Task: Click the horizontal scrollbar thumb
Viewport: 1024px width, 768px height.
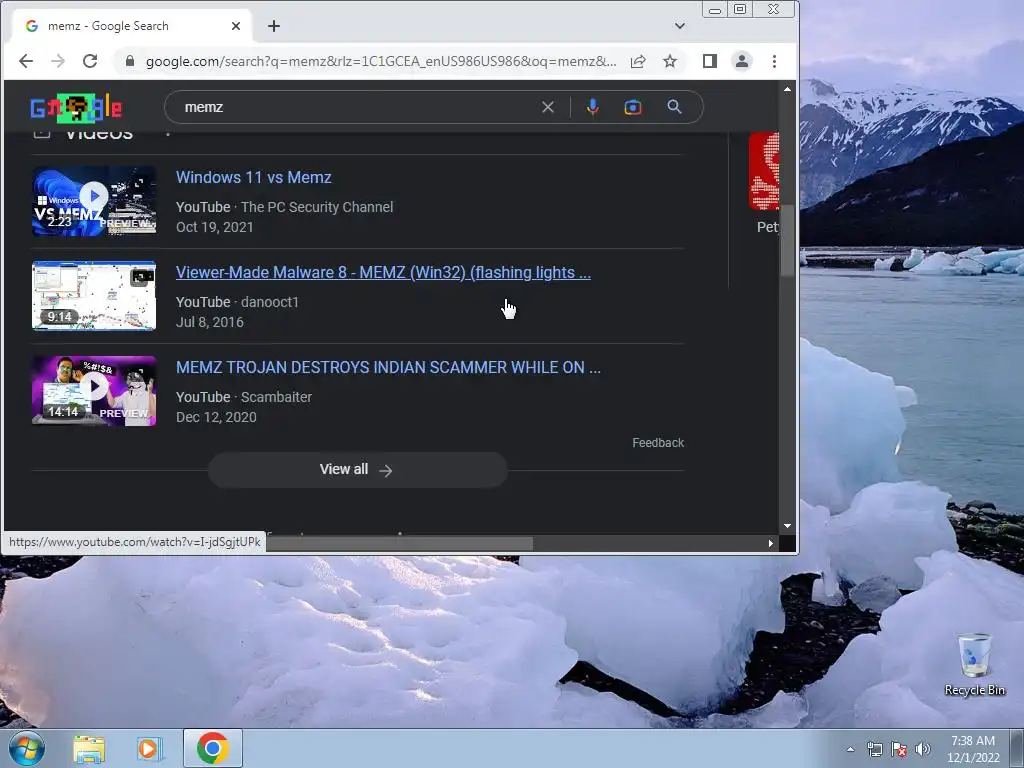Action: coord(399,543)
